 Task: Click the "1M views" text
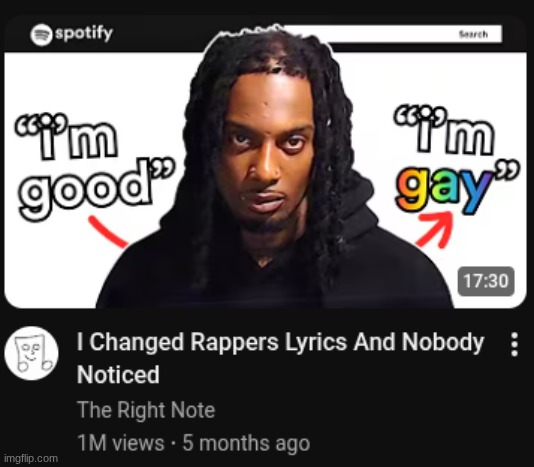[121, 442]
